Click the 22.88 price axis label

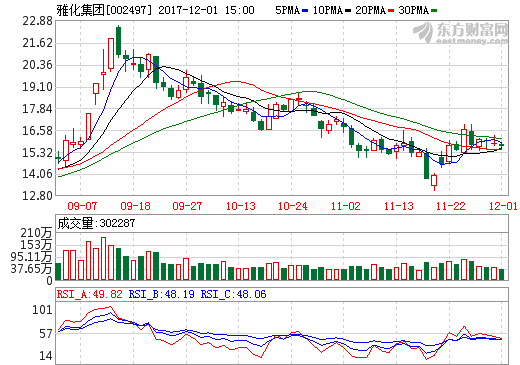point(37,21)
